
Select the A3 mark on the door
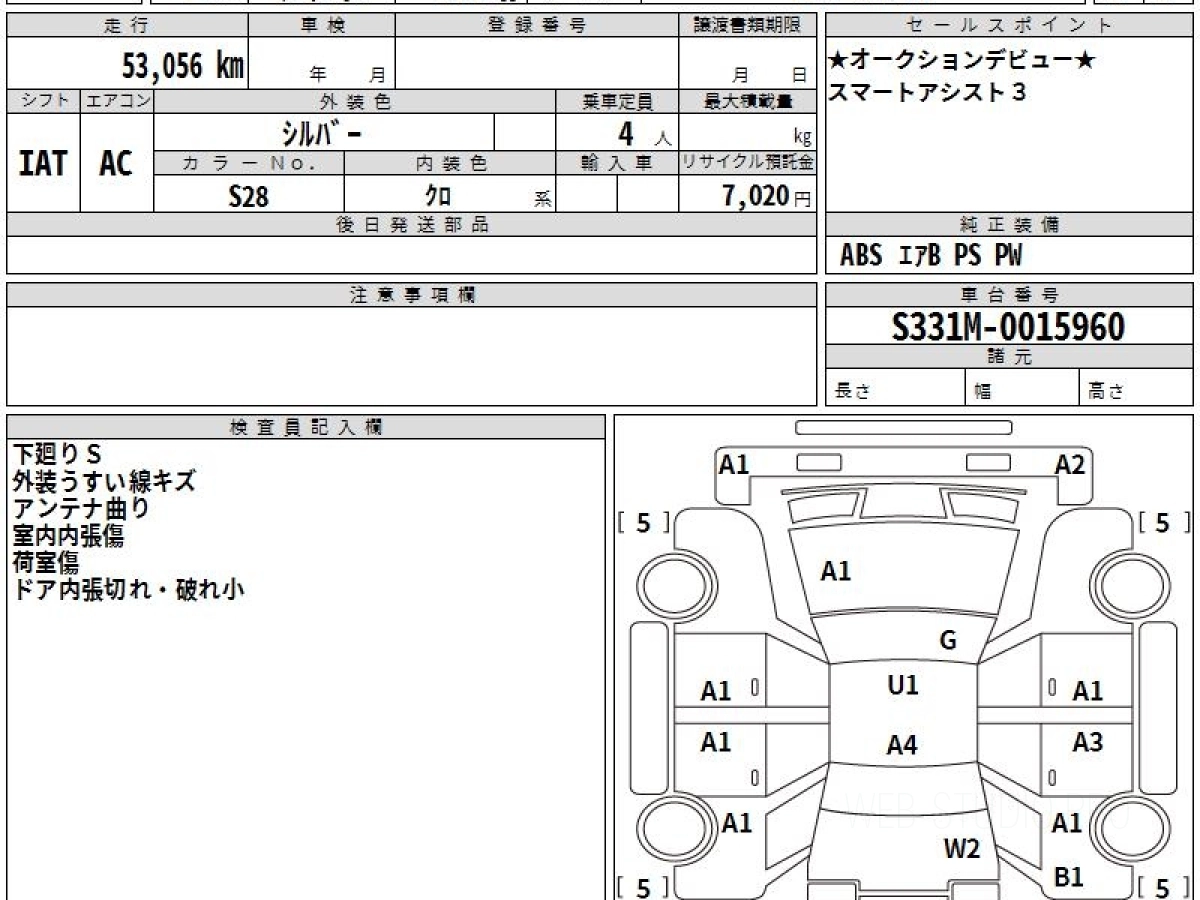click(1088, 742)
